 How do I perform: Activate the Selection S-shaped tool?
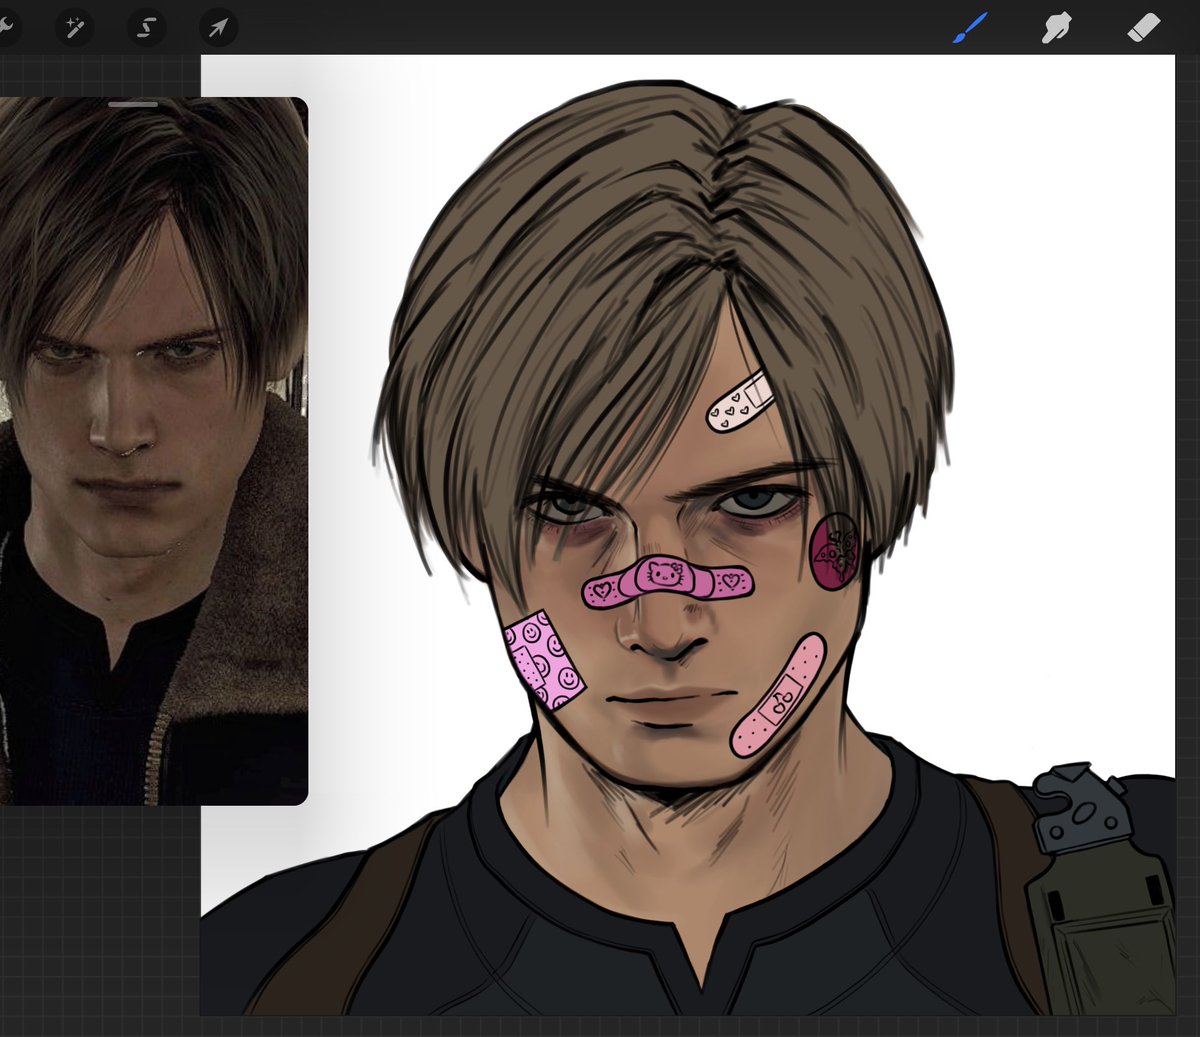pos(146,28)
